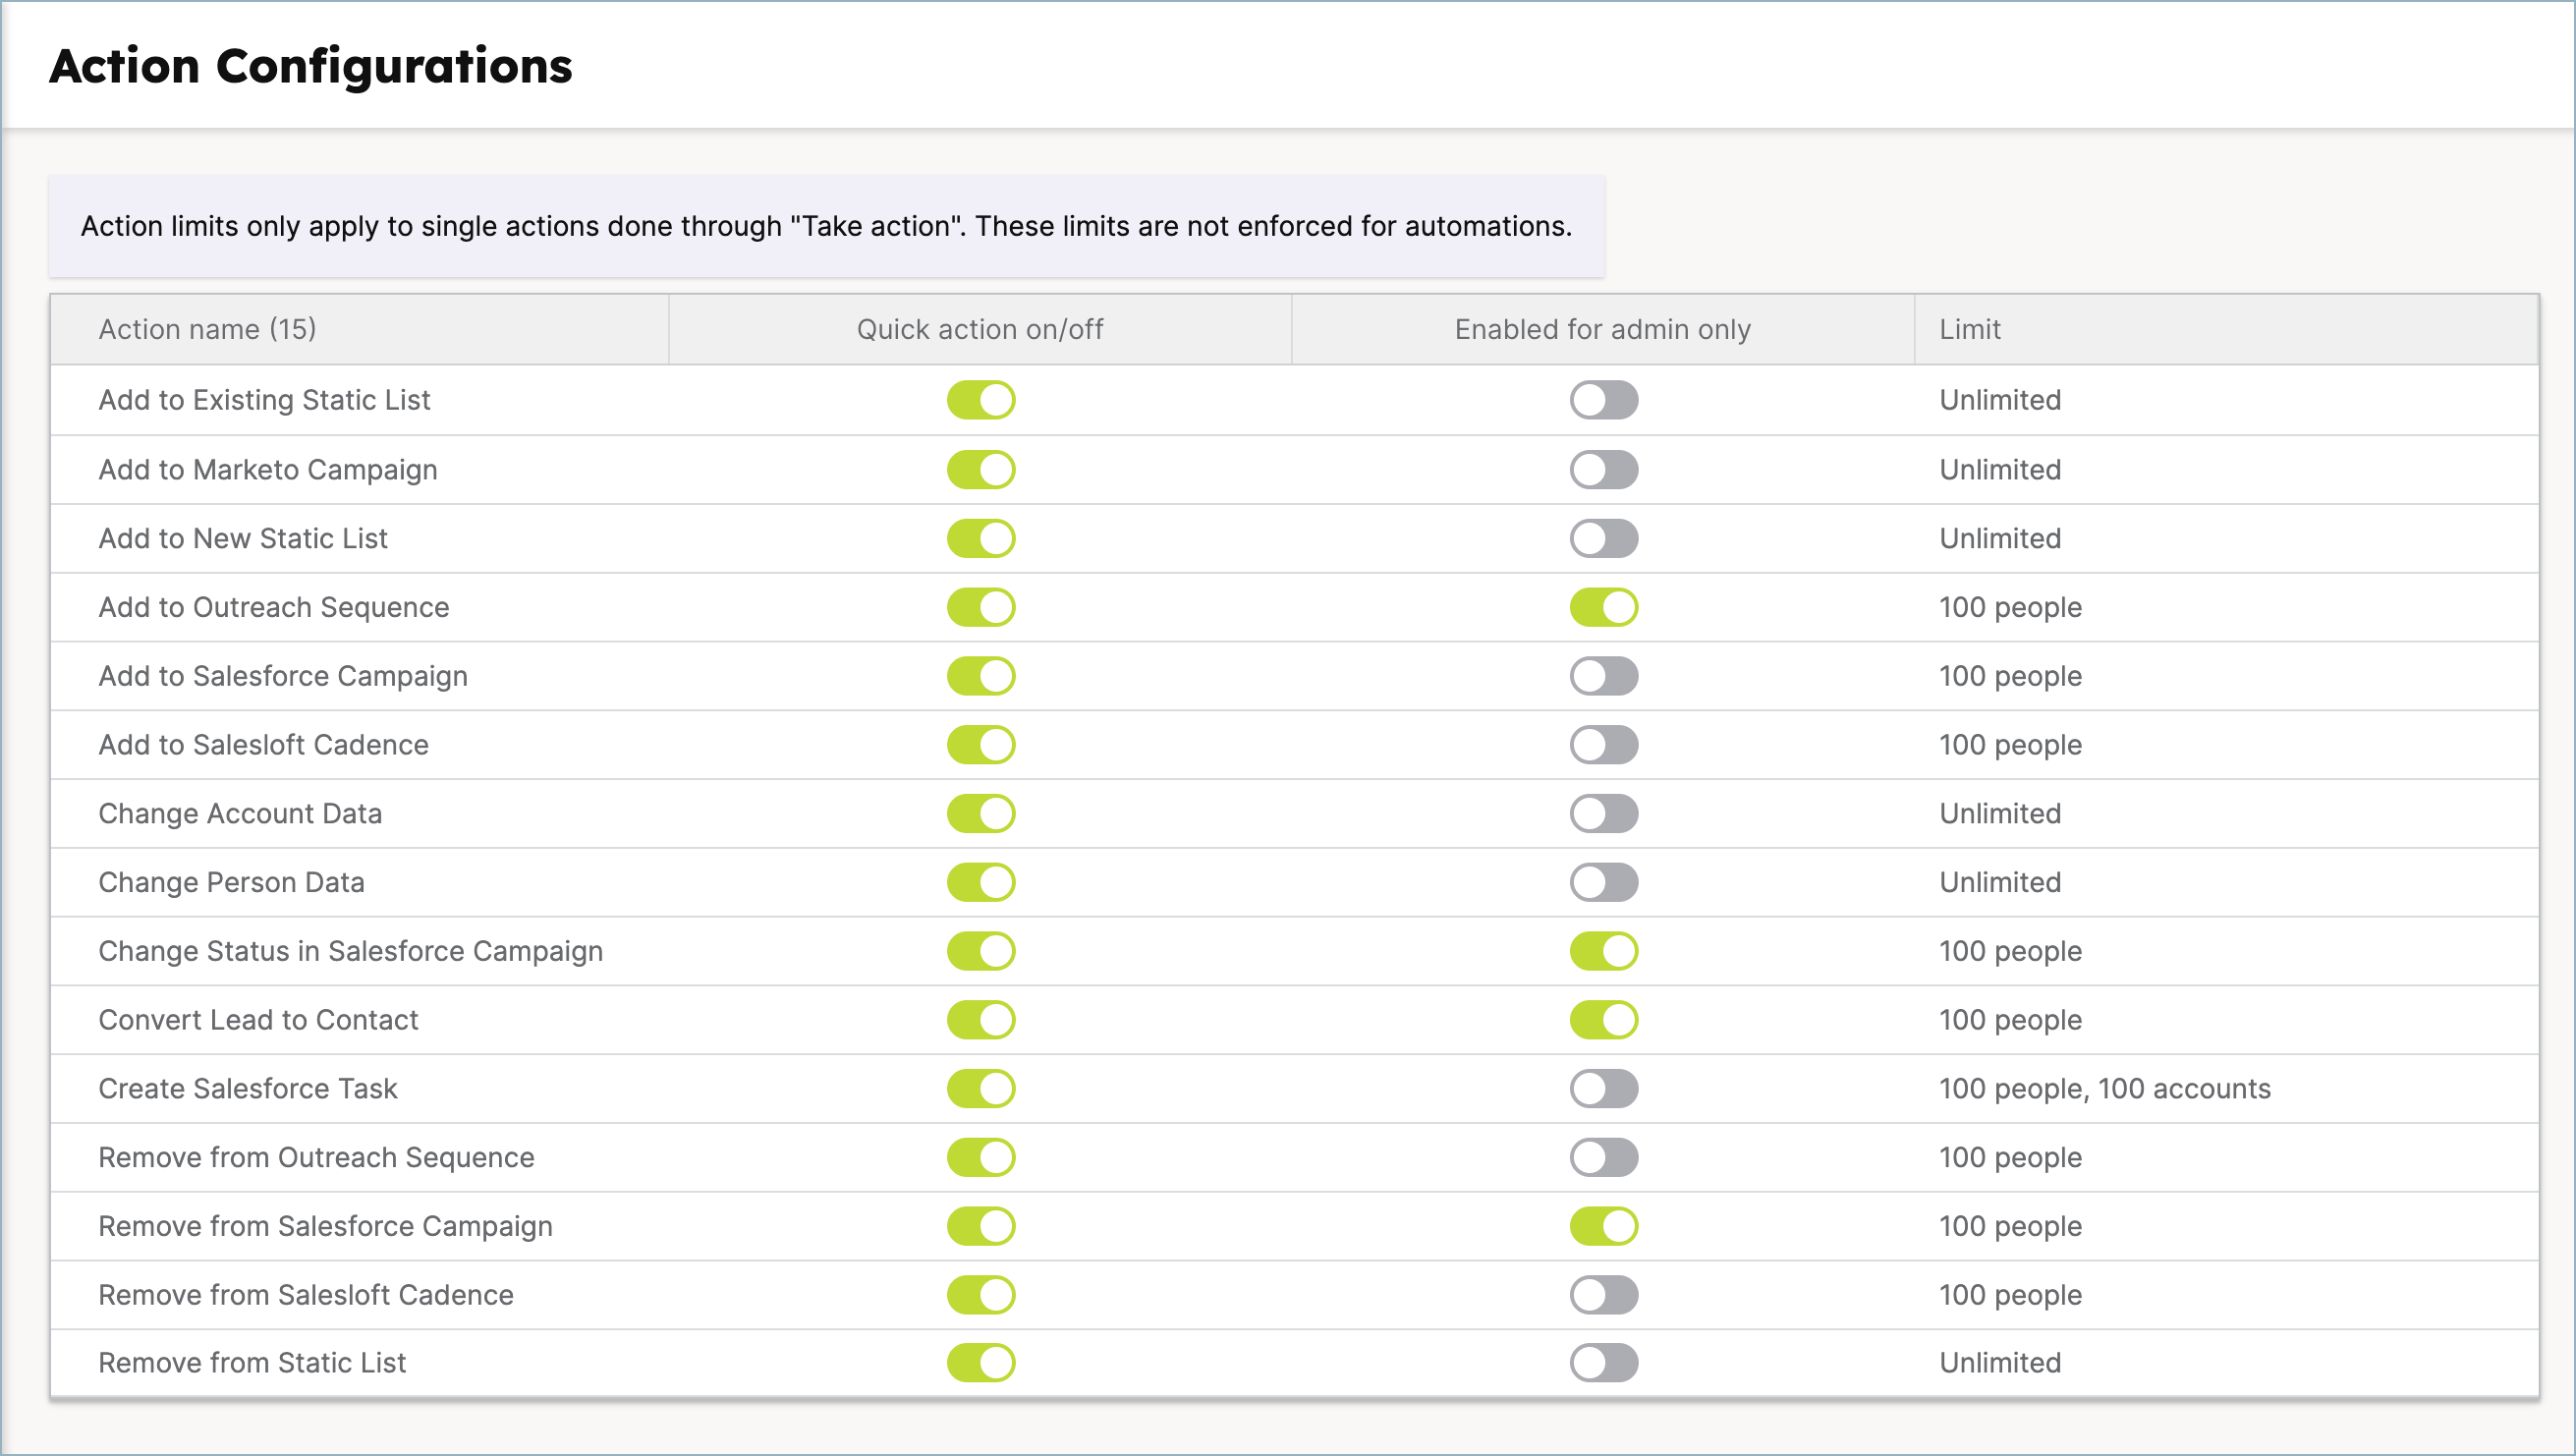Enable admin only toggle for Change Person Data
Screen dimensions: 2576x1456
coord(1603,882)
